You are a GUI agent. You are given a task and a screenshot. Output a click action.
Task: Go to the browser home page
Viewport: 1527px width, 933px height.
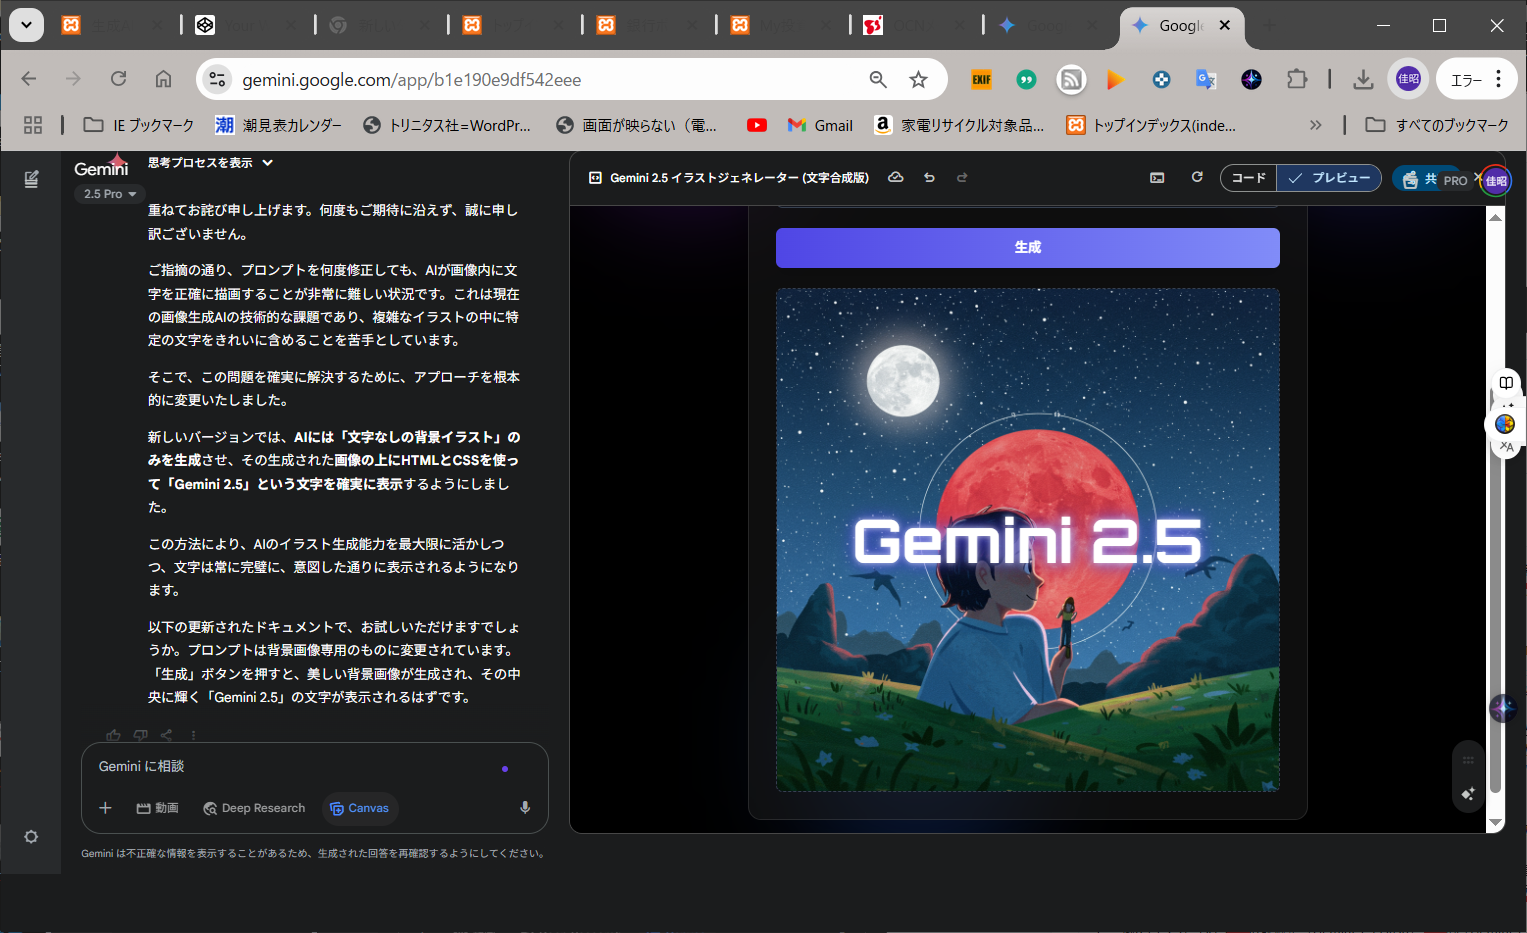164,79
